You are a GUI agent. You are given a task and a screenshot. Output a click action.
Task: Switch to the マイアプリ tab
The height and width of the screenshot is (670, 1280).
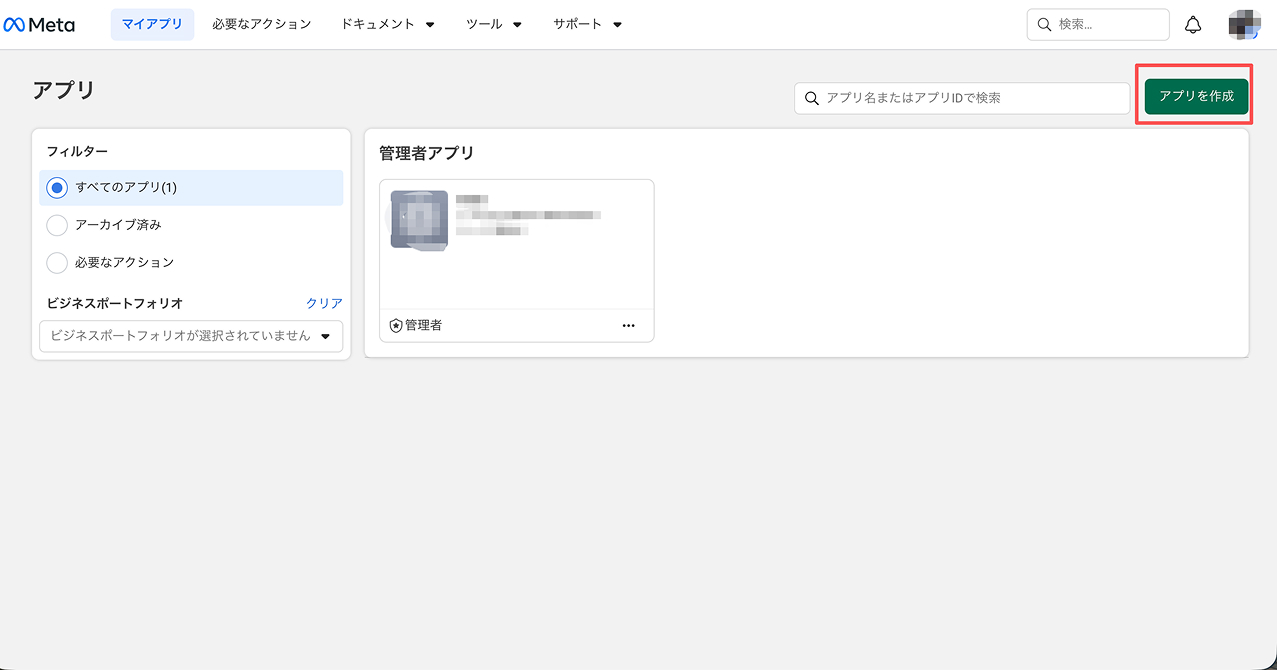click(152, 24)
